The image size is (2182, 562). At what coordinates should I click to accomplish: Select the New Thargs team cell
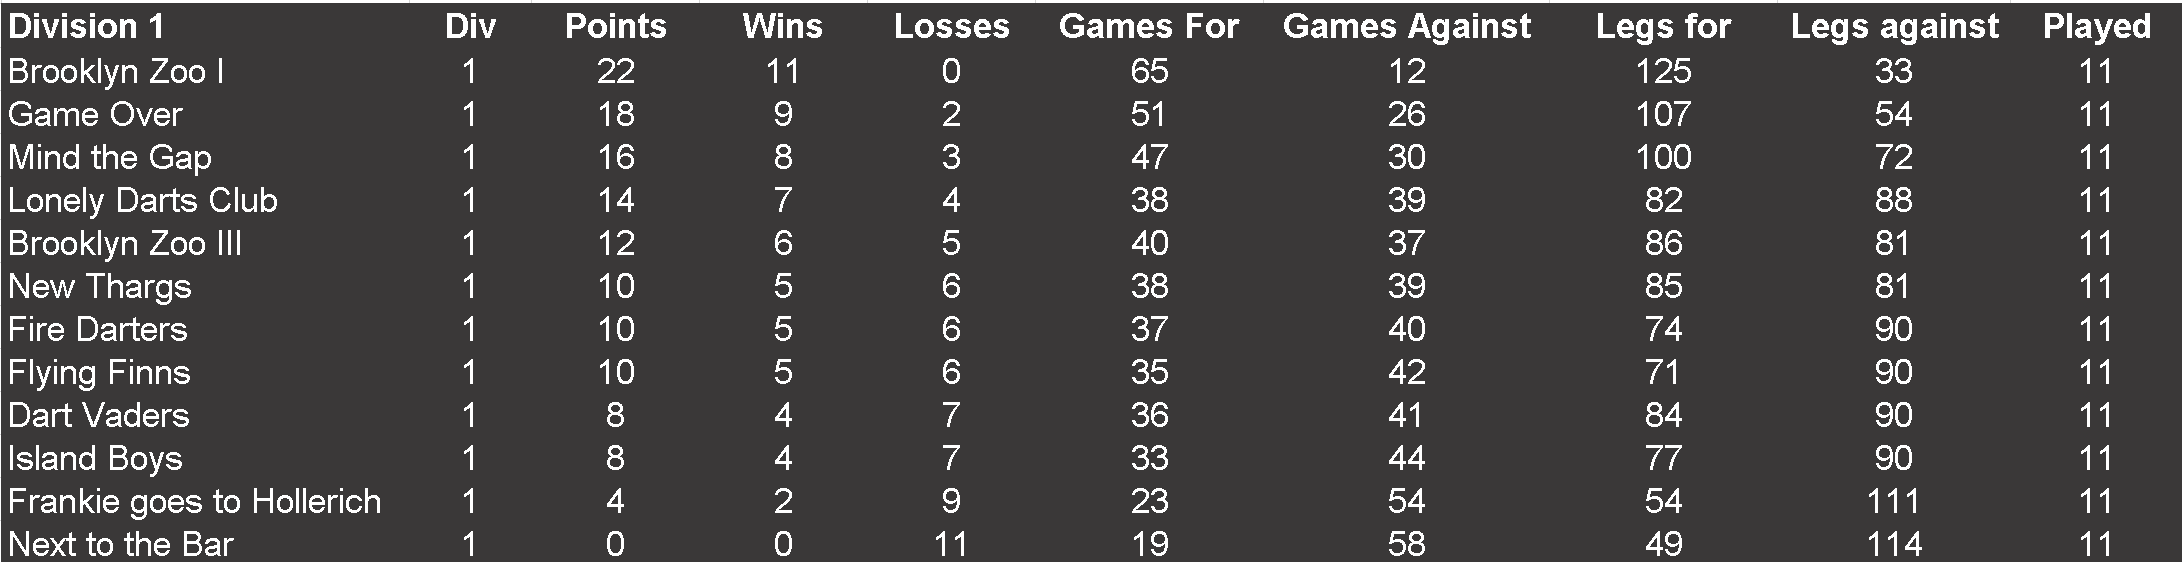point(99,286)
